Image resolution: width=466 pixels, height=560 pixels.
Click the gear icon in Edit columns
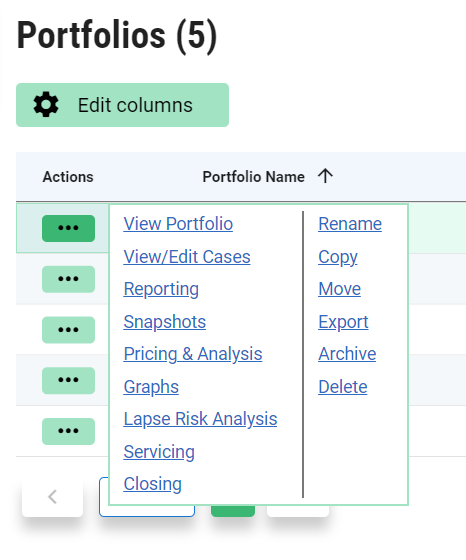pos(46,105)
